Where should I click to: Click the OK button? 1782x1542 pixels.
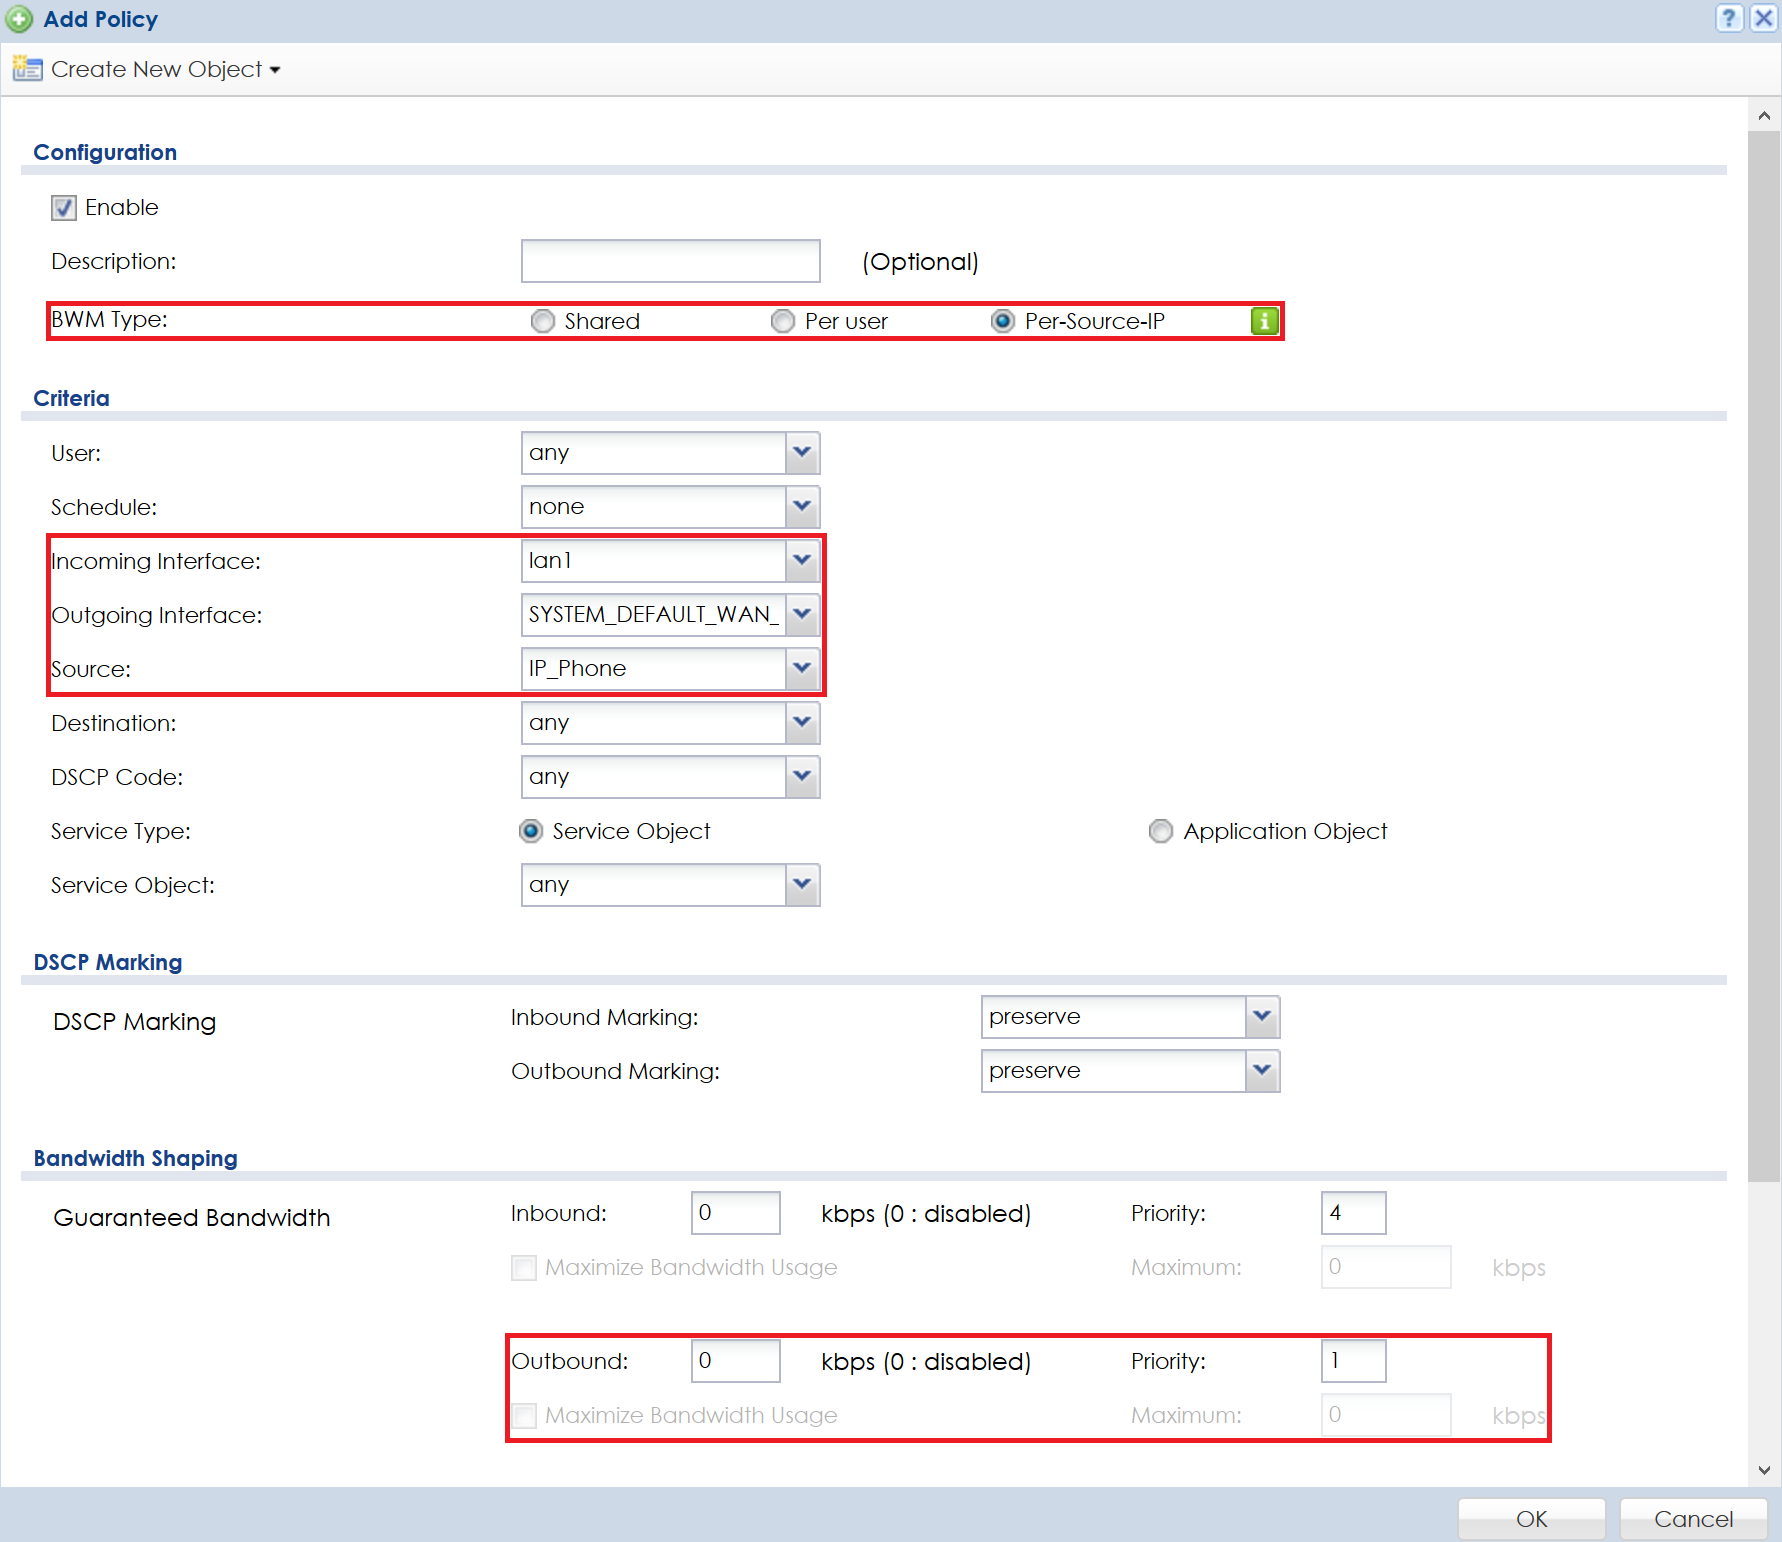[x=1531, y=1519]
